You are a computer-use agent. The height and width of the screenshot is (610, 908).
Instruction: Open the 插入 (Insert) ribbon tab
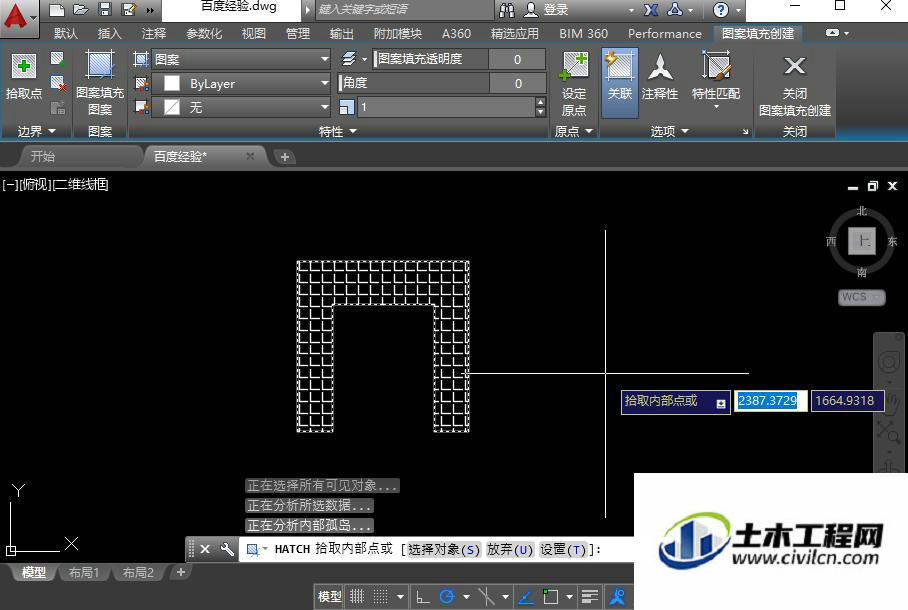[109, 34]
